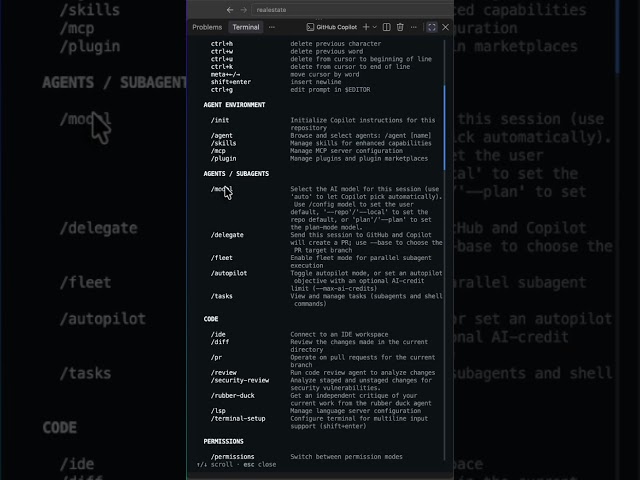Close the terminal panel

click(445, 27)
